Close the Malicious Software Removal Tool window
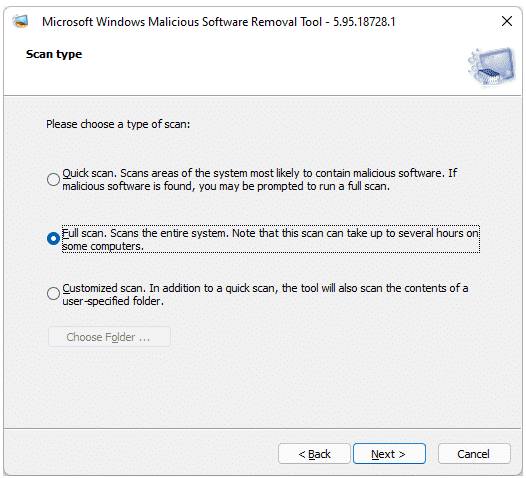Image resolution: width=526 pixels, height=478 pixels. [x=507, y=21]
